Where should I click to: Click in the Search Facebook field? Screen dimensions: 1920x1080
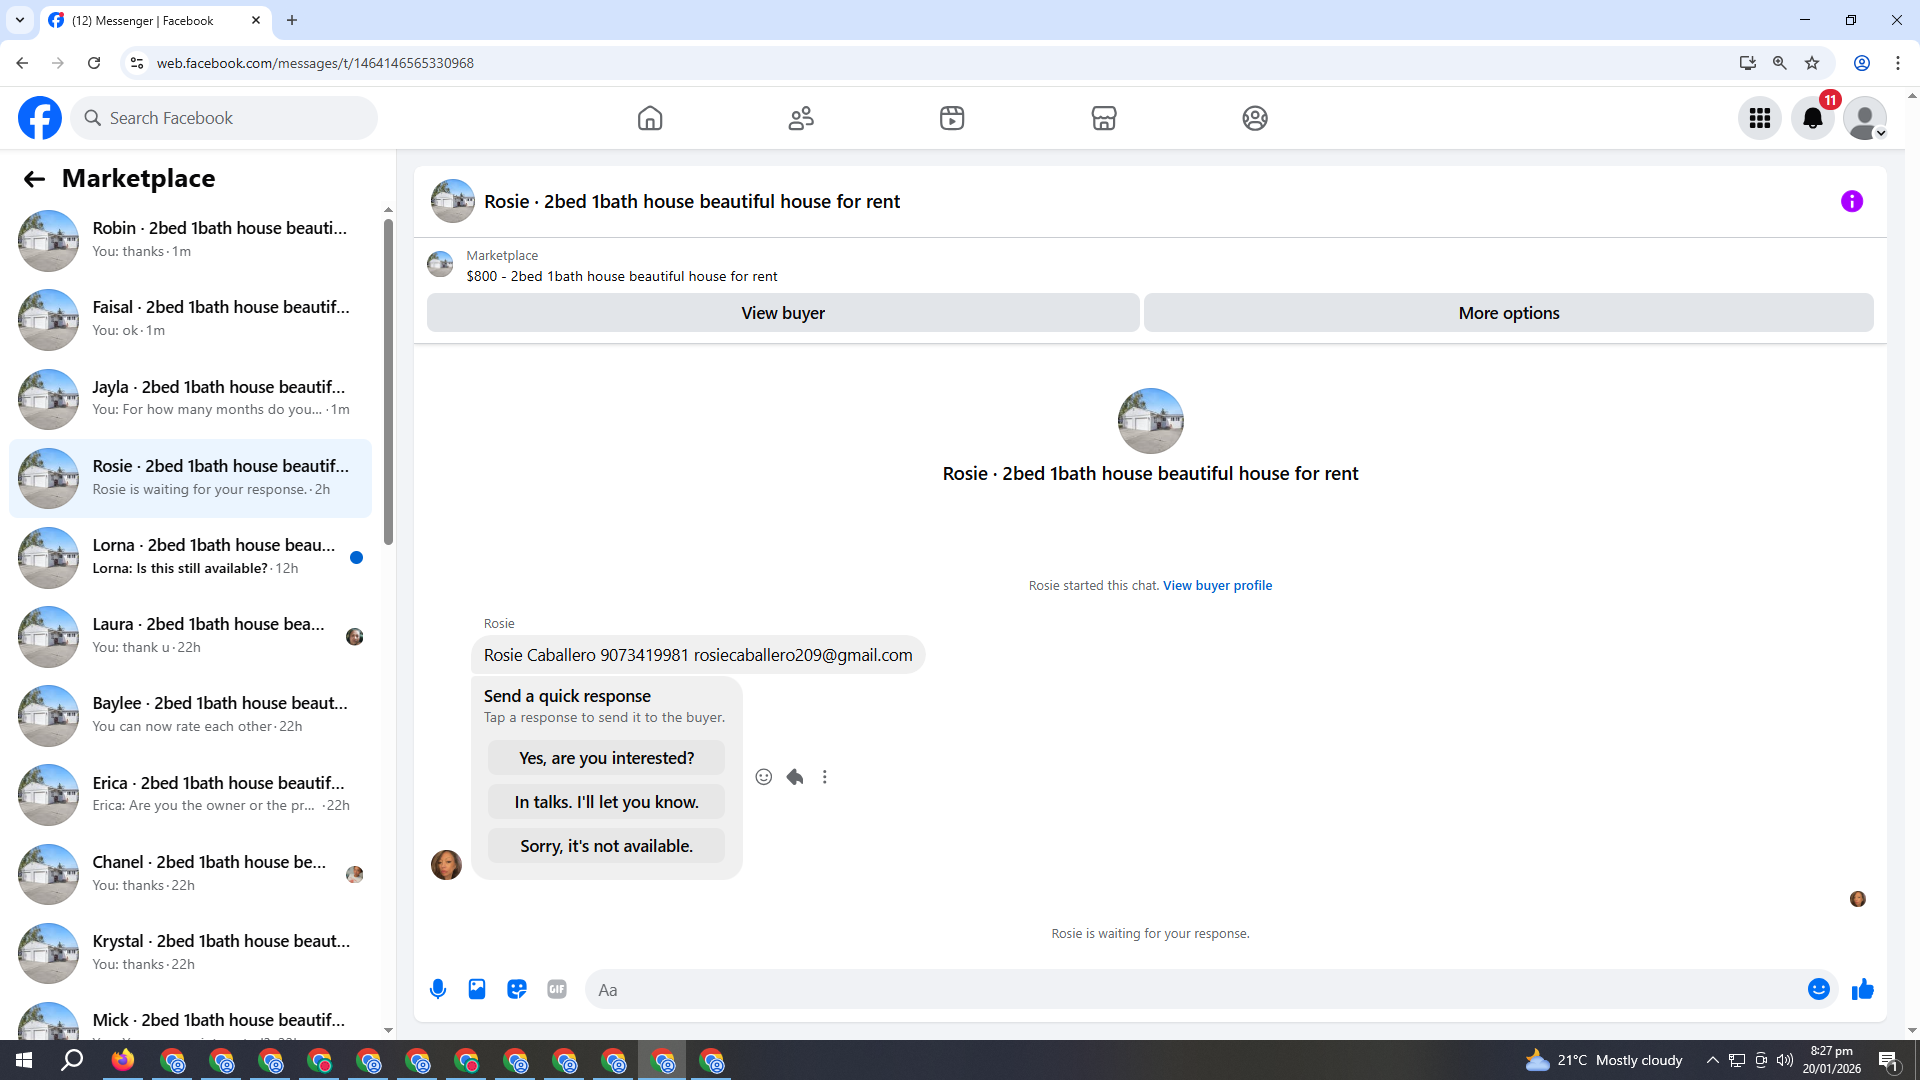coord(225,118)
